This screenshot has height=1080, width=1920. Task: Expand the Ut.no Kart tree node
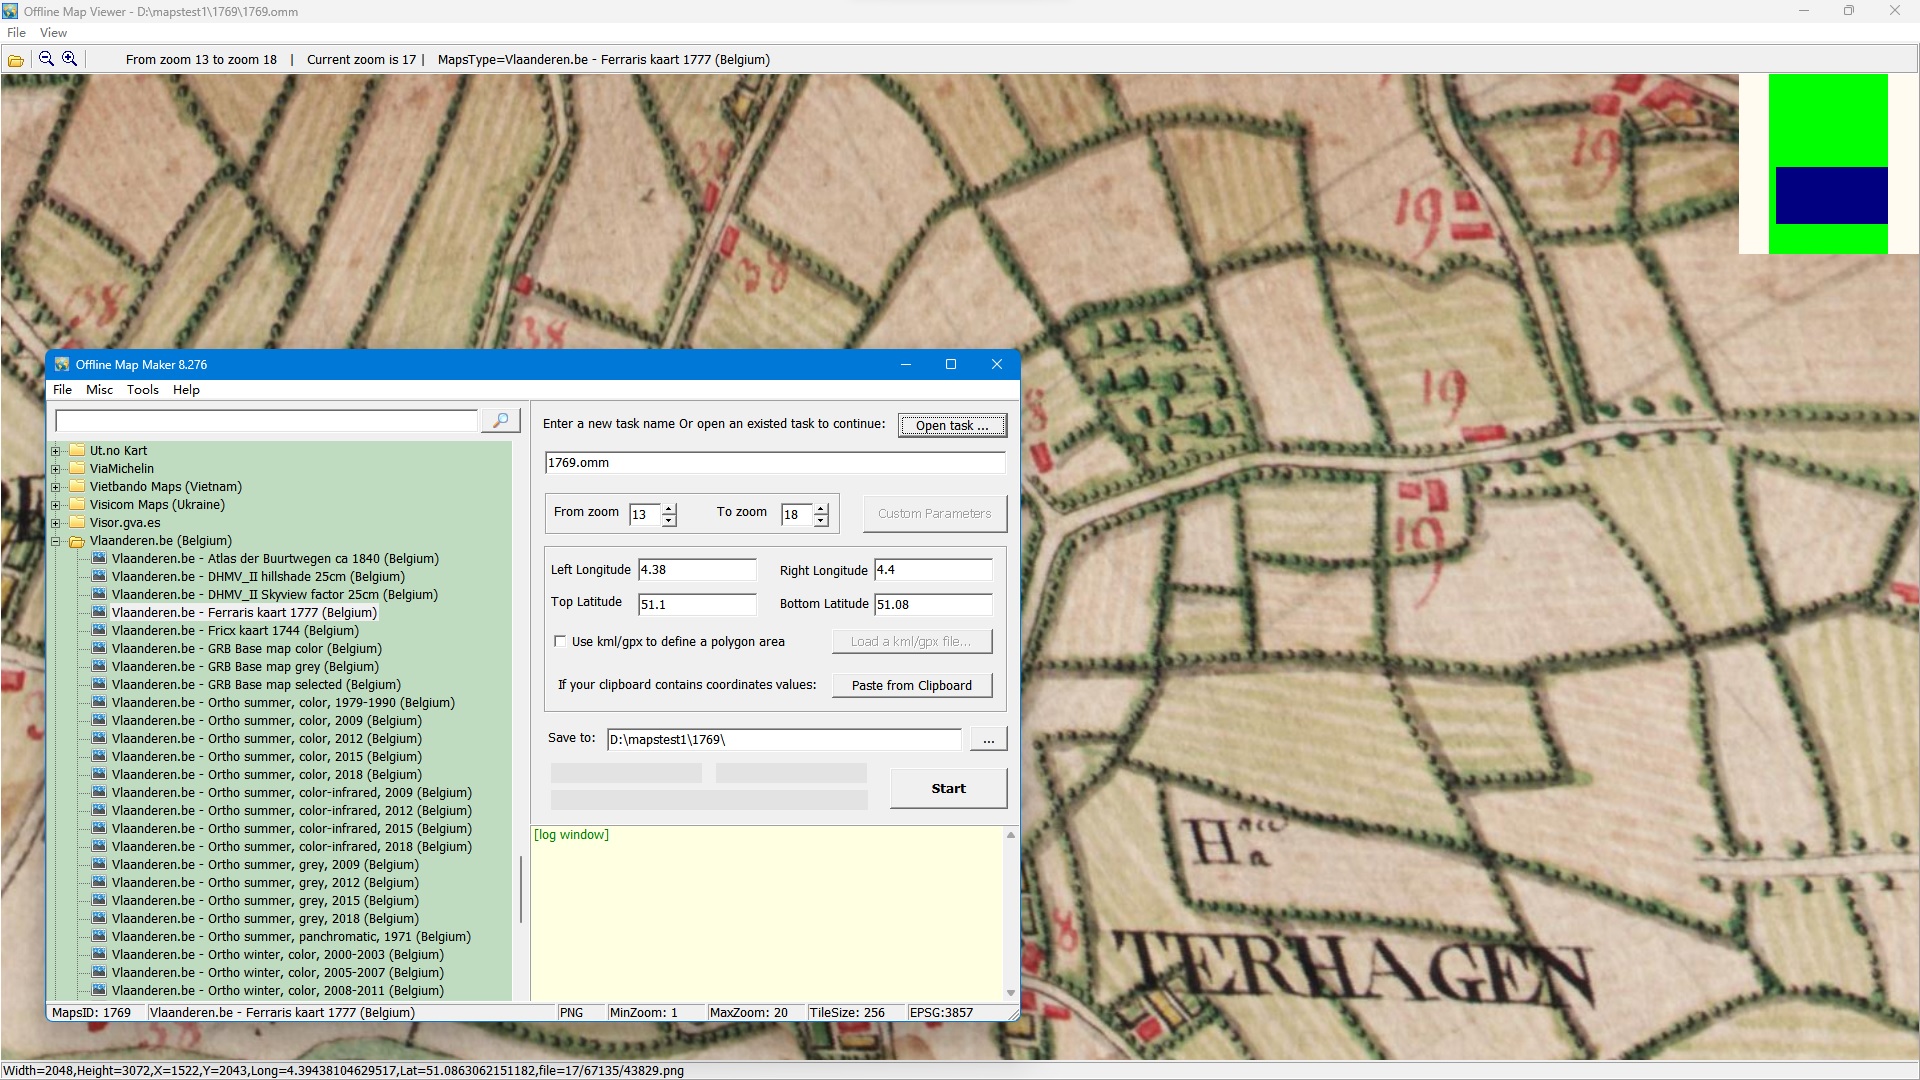point(56,451)
